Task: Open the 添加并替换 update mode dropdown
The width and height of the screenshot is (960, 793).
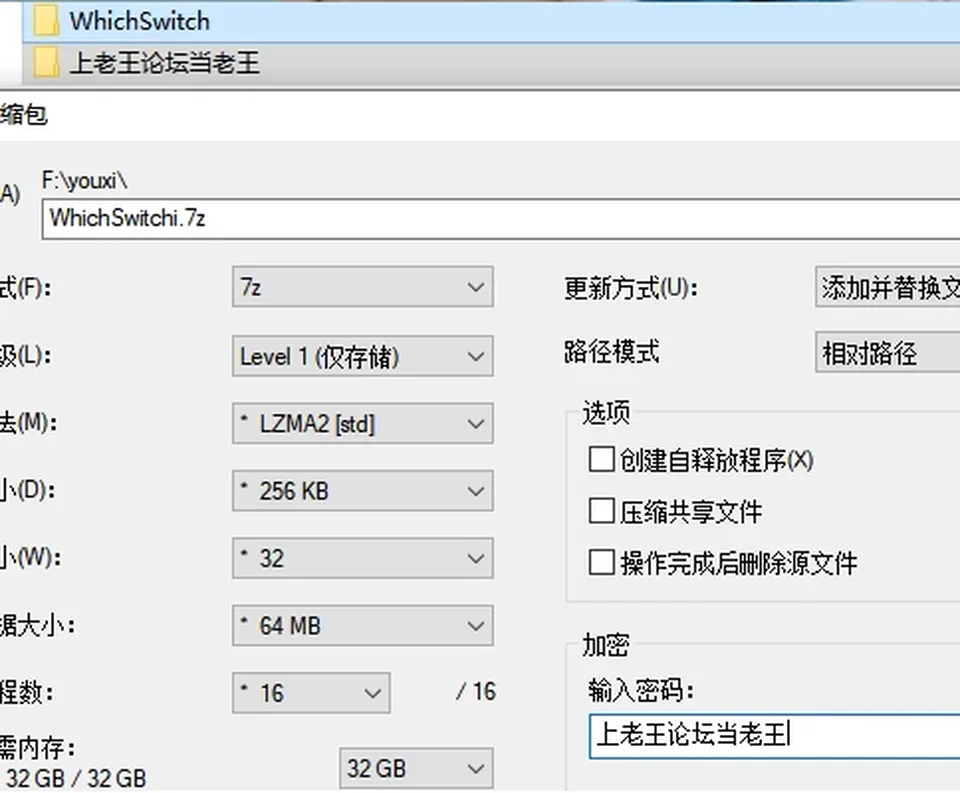Action: click(x=887, y=287)
